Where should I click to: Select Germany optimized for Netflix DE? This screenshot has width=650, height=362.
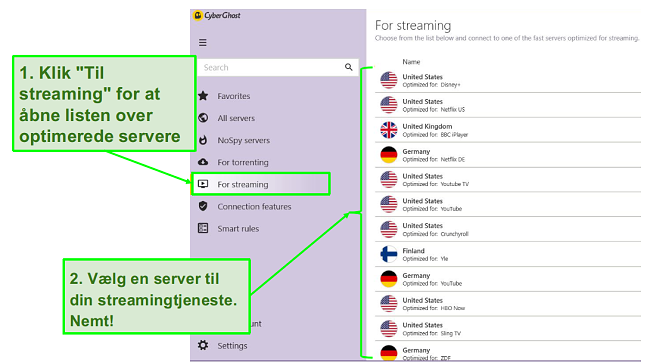[x=508, y=155]
